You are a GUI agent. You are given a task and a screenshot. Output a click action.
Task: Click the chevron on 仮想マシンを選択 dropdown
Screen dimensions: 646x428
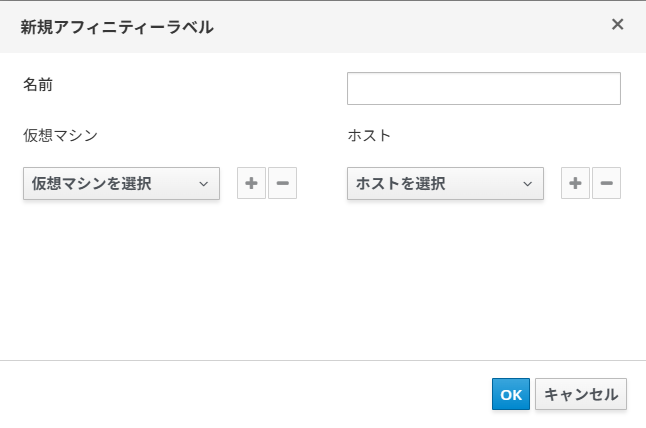[203, 184]
